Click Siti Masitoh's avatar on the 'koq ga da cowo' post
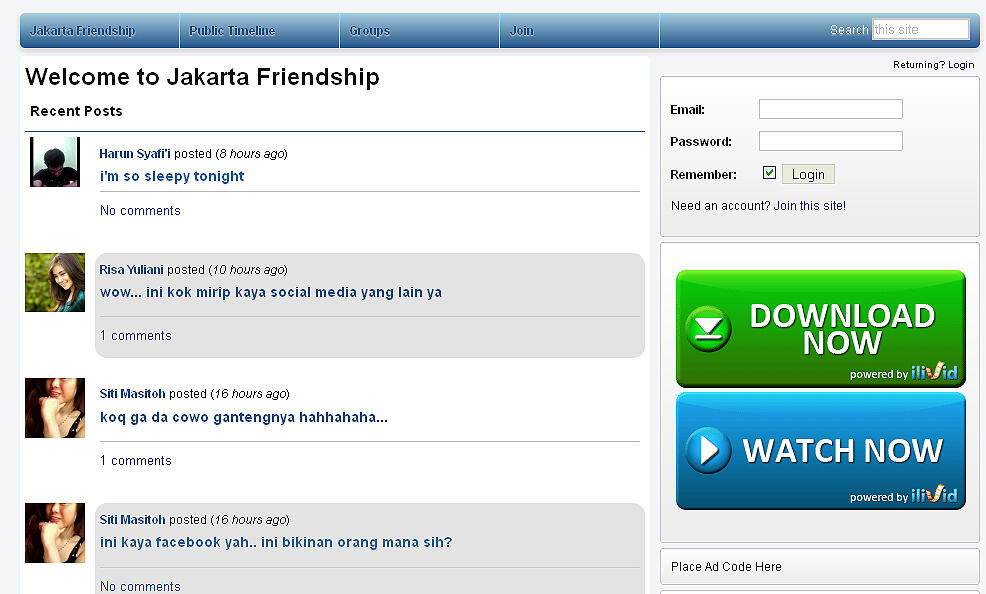Viewport: 986px width, 594px height. click(x=55, y=408)
